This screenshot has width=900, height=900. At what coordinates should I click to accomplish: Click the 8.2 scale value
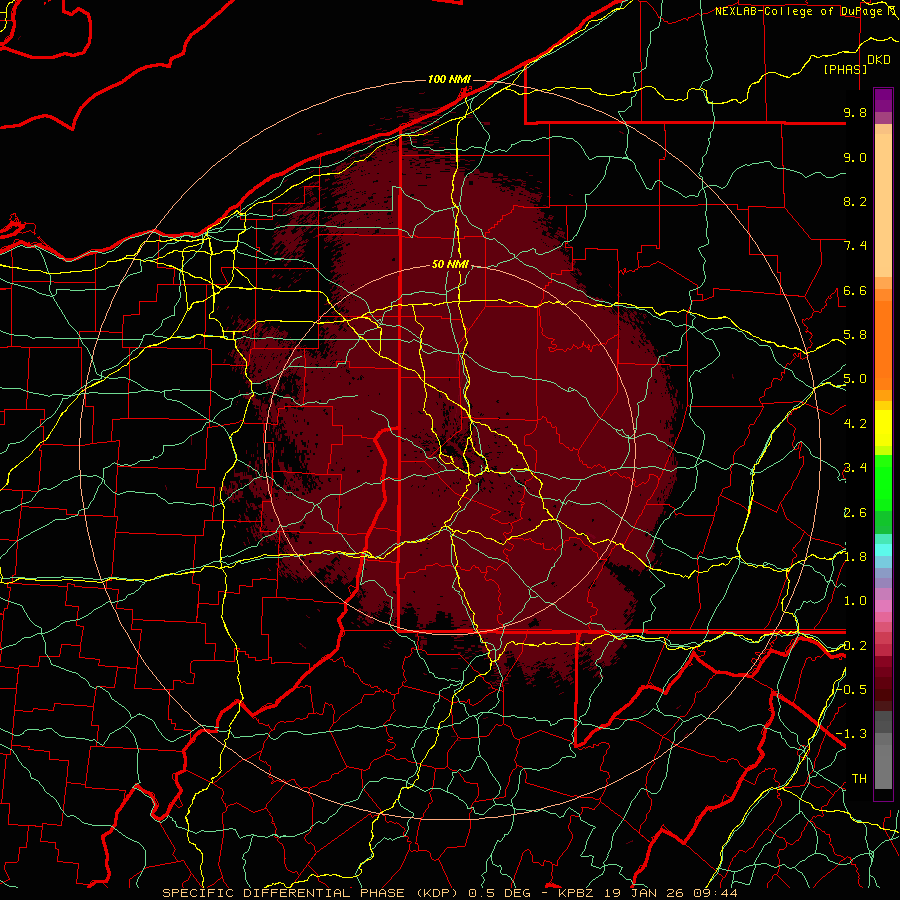(x=855, y=201)
